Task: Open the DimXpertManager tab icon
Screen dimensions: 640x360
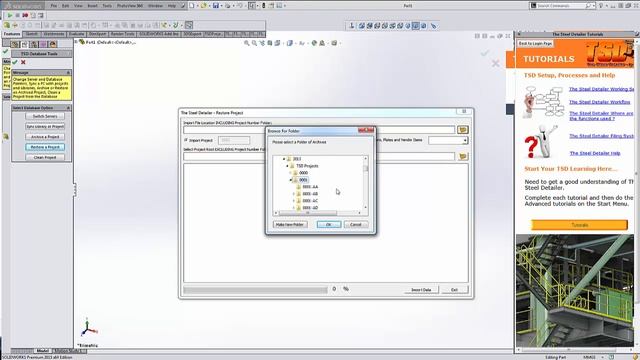Action: point(43,44)
